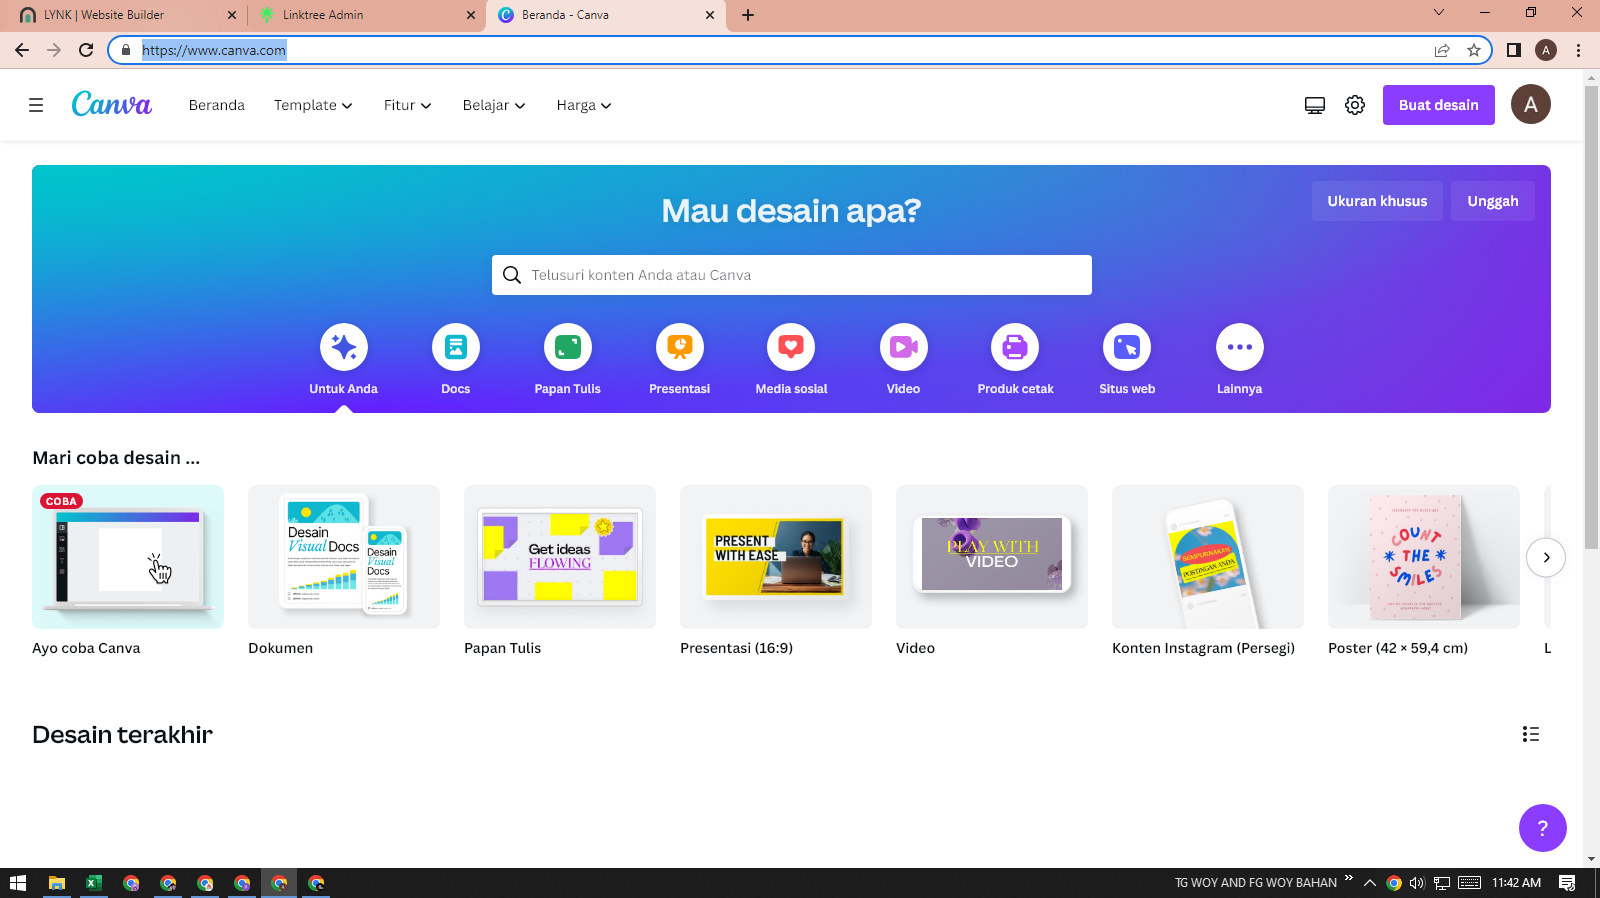Click the page vertical scrollbar

[x=1591, y=318]
